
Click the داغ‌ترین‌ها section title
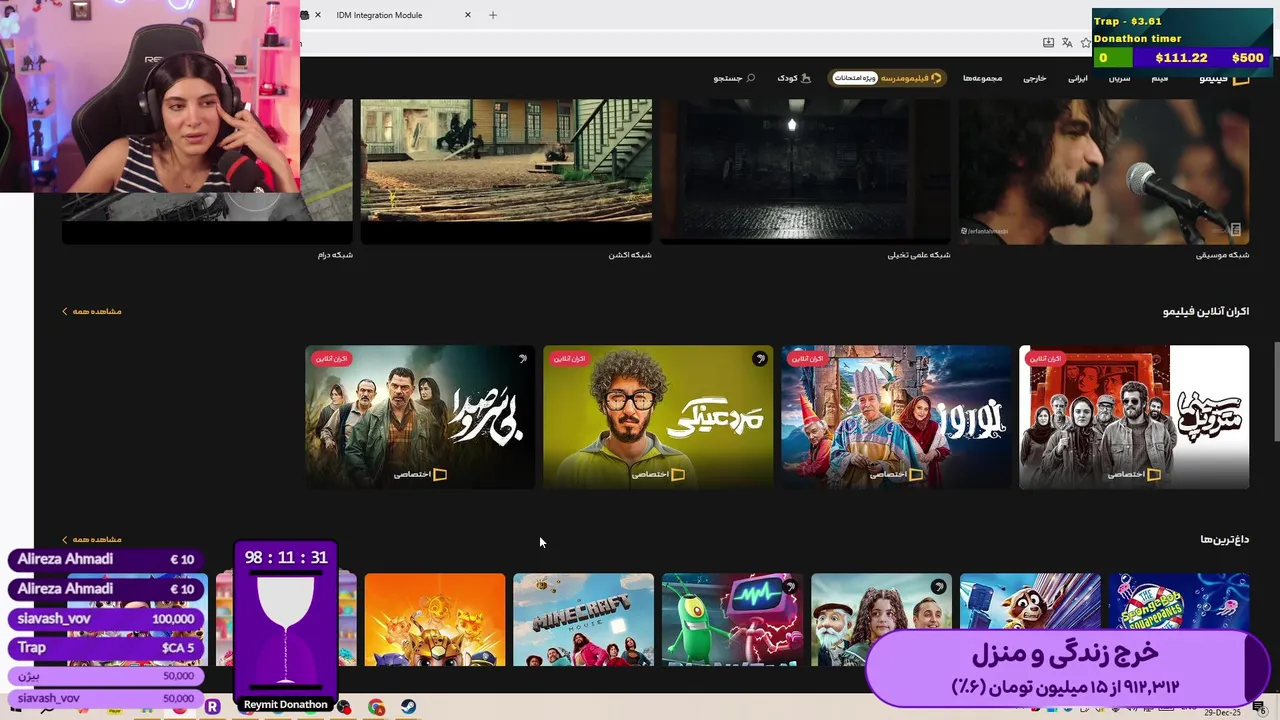[1225, 539]
